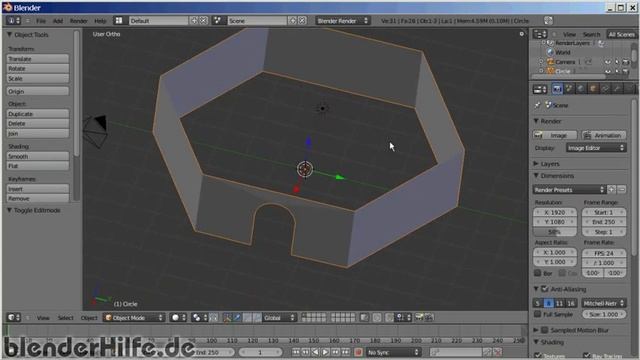
Task: Click the OpenGL render active viewport icon
Action: pyautogui.click(x=419, y=318)
